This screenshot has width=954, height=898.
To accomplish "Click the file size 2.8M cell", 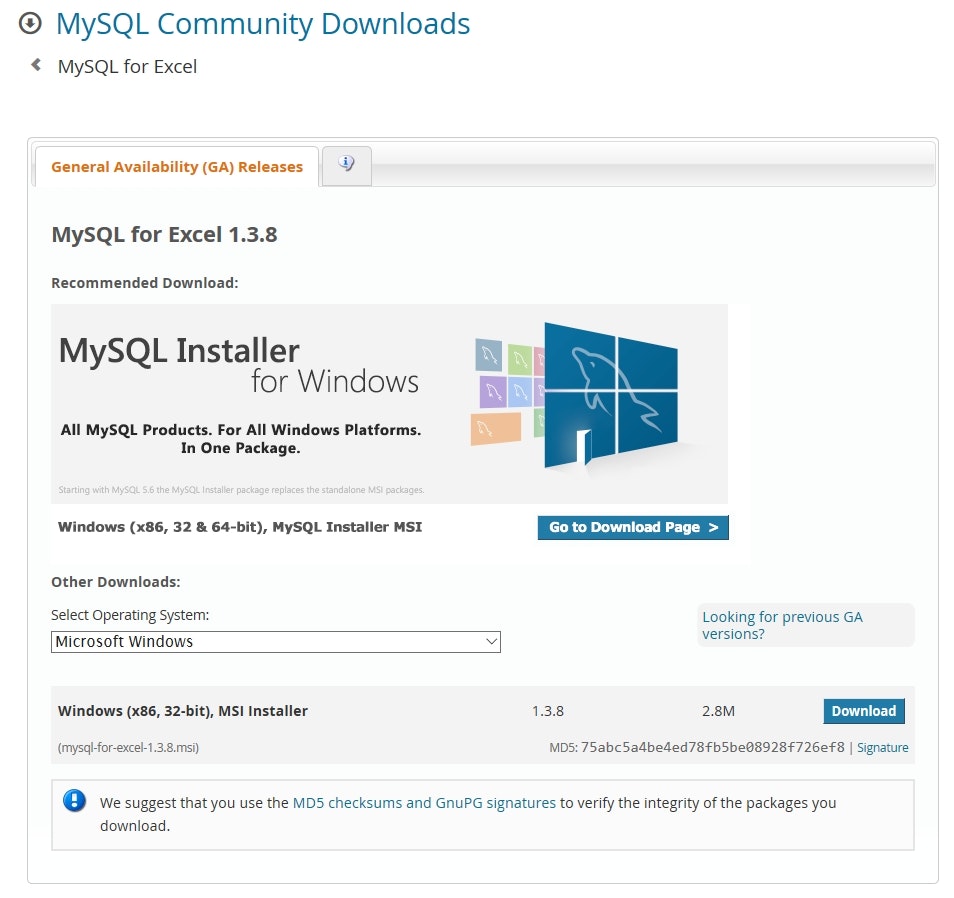I will (719, 711).
